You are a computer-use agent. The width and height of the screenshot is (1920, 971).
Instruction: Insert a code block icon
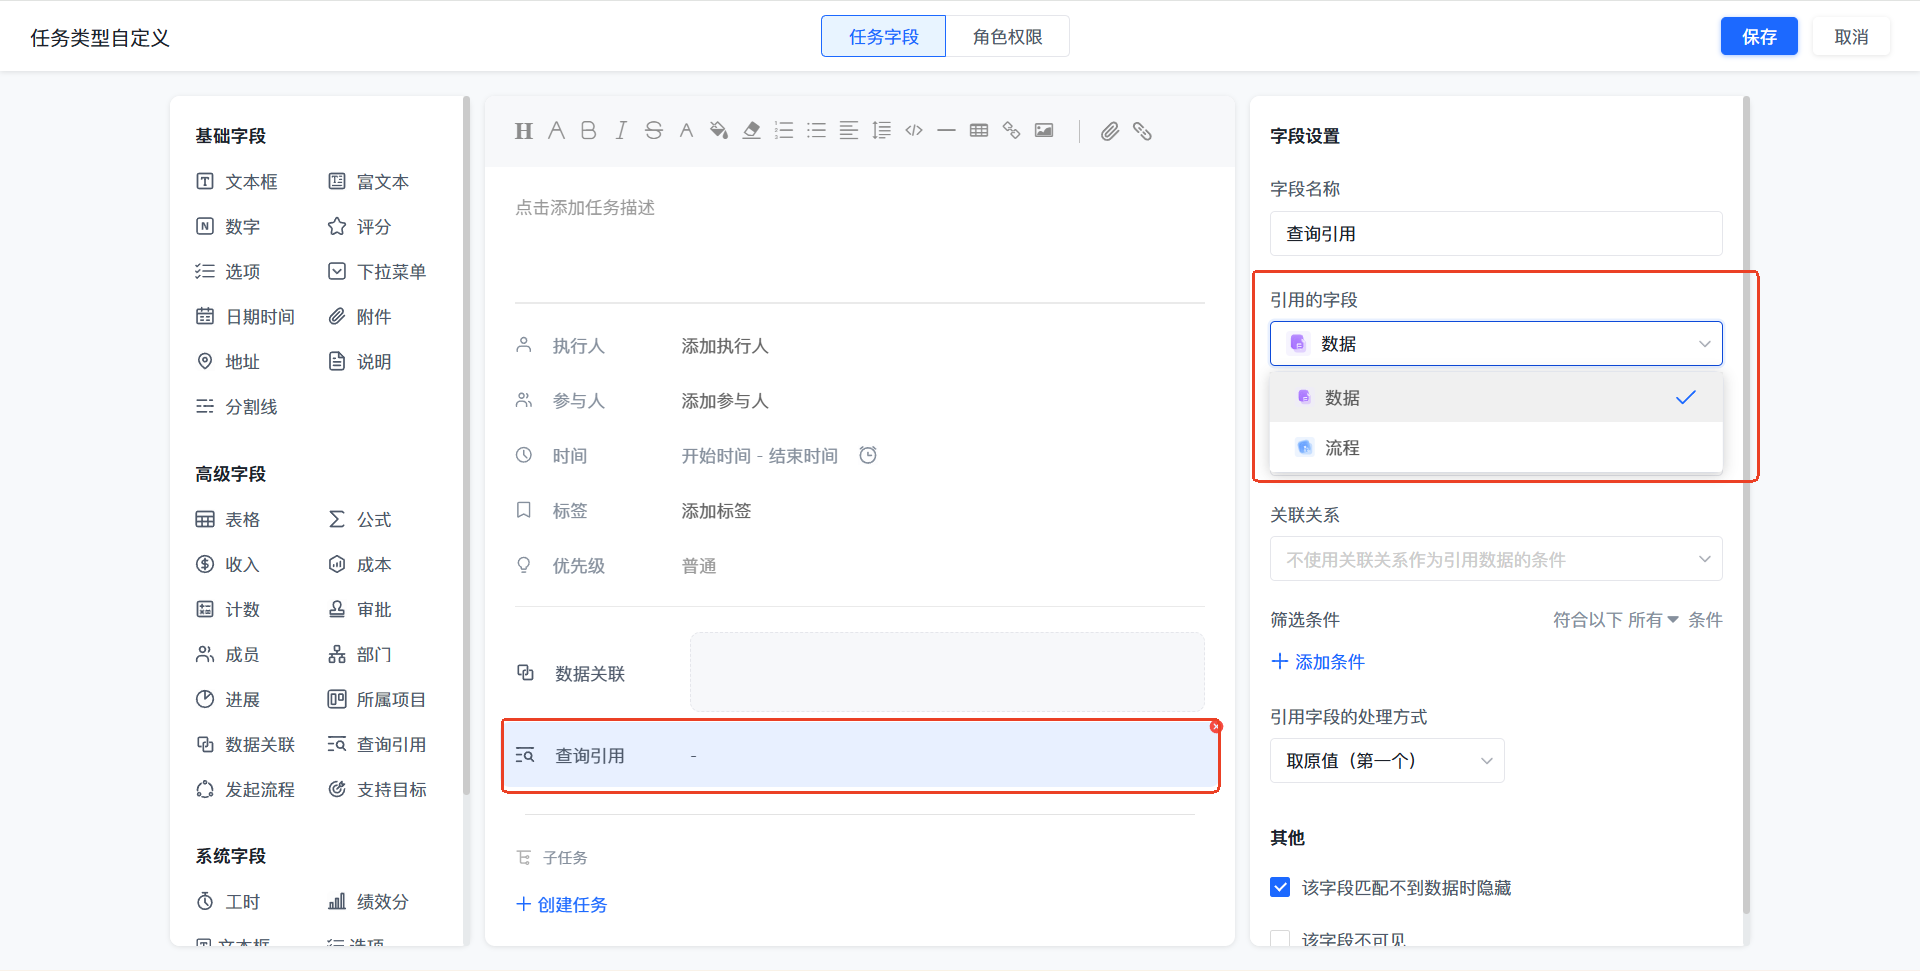coord(914,131)
